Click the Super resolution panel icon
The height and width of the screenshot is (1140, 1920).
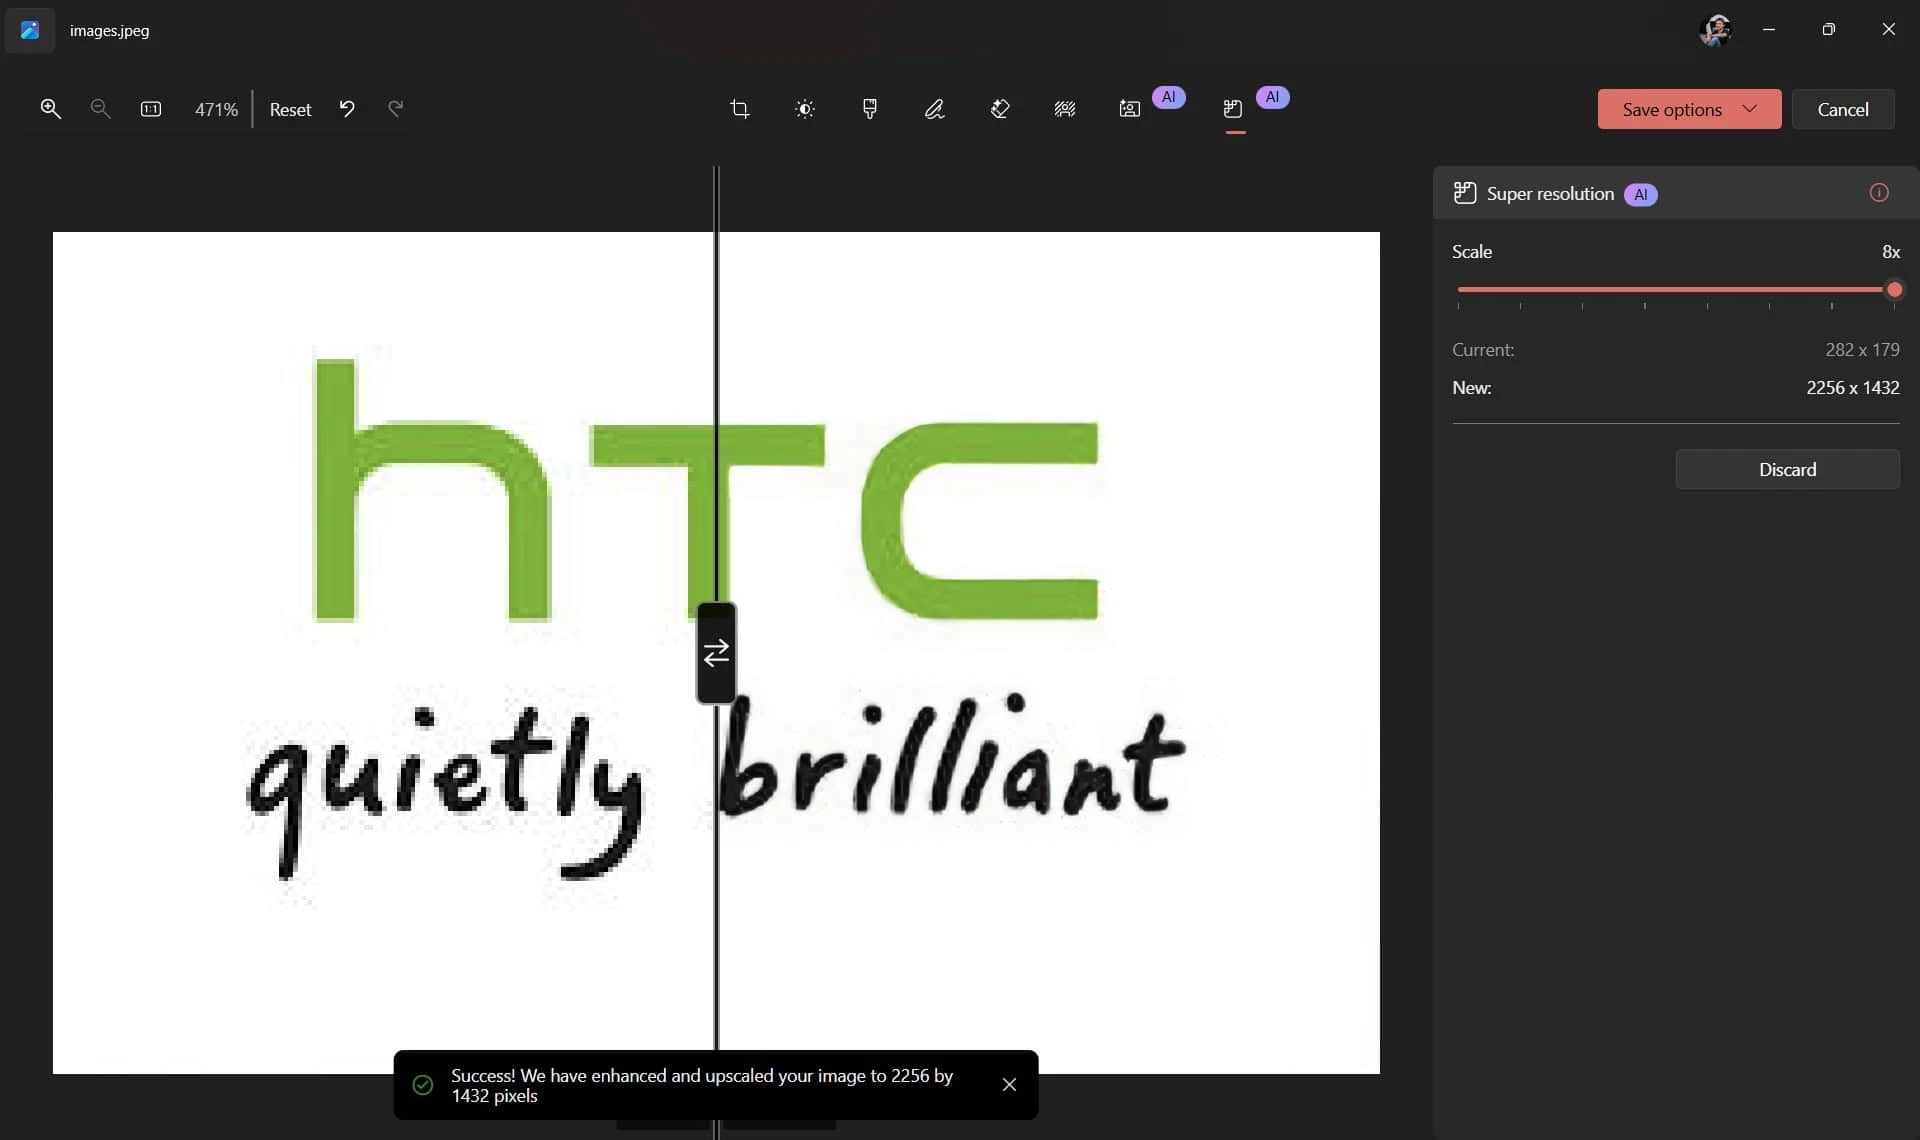pyautogui.click(x=1464, y=193)
